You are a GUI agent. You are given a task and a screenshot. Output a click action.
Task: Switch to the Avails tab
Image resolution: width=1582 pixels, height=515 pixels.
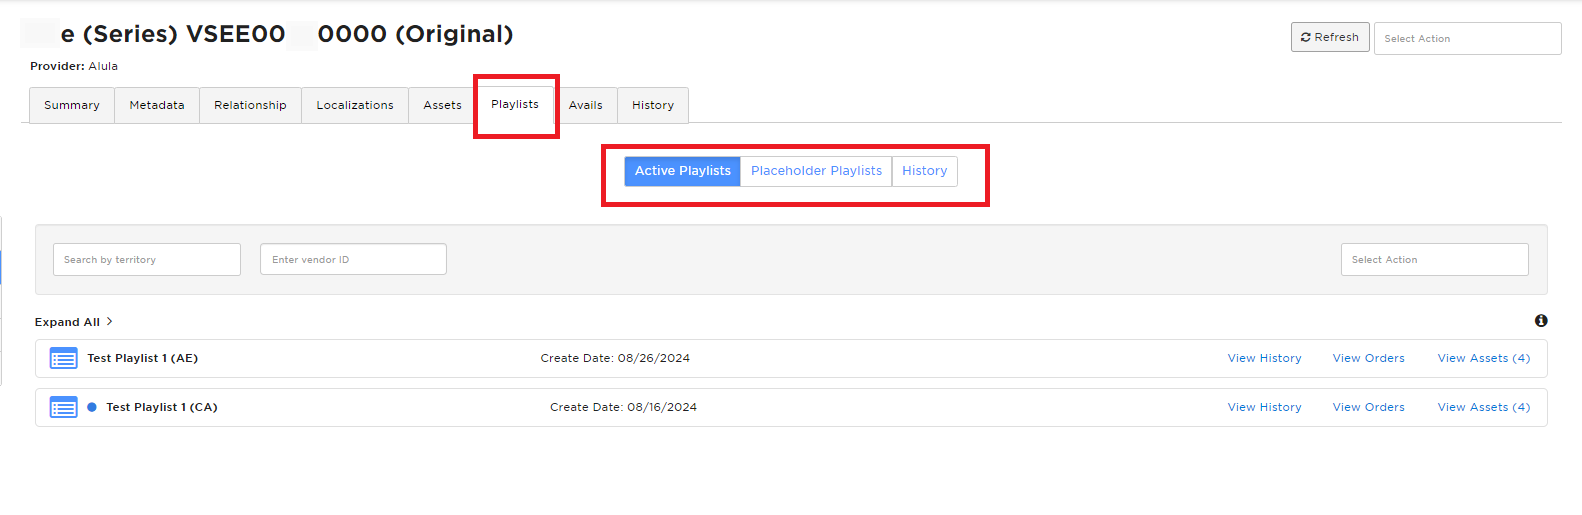[x=586, y=105]
